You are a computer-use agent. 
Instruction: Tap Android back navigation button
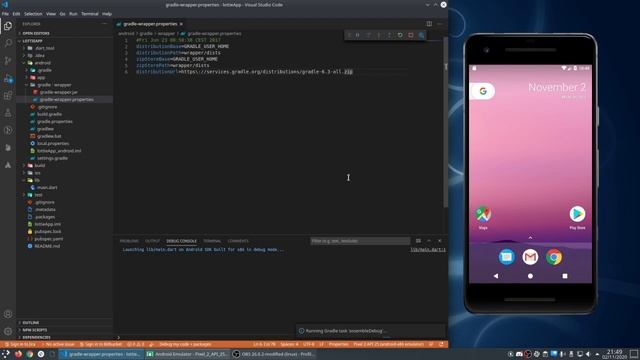(x=496, y=276)
